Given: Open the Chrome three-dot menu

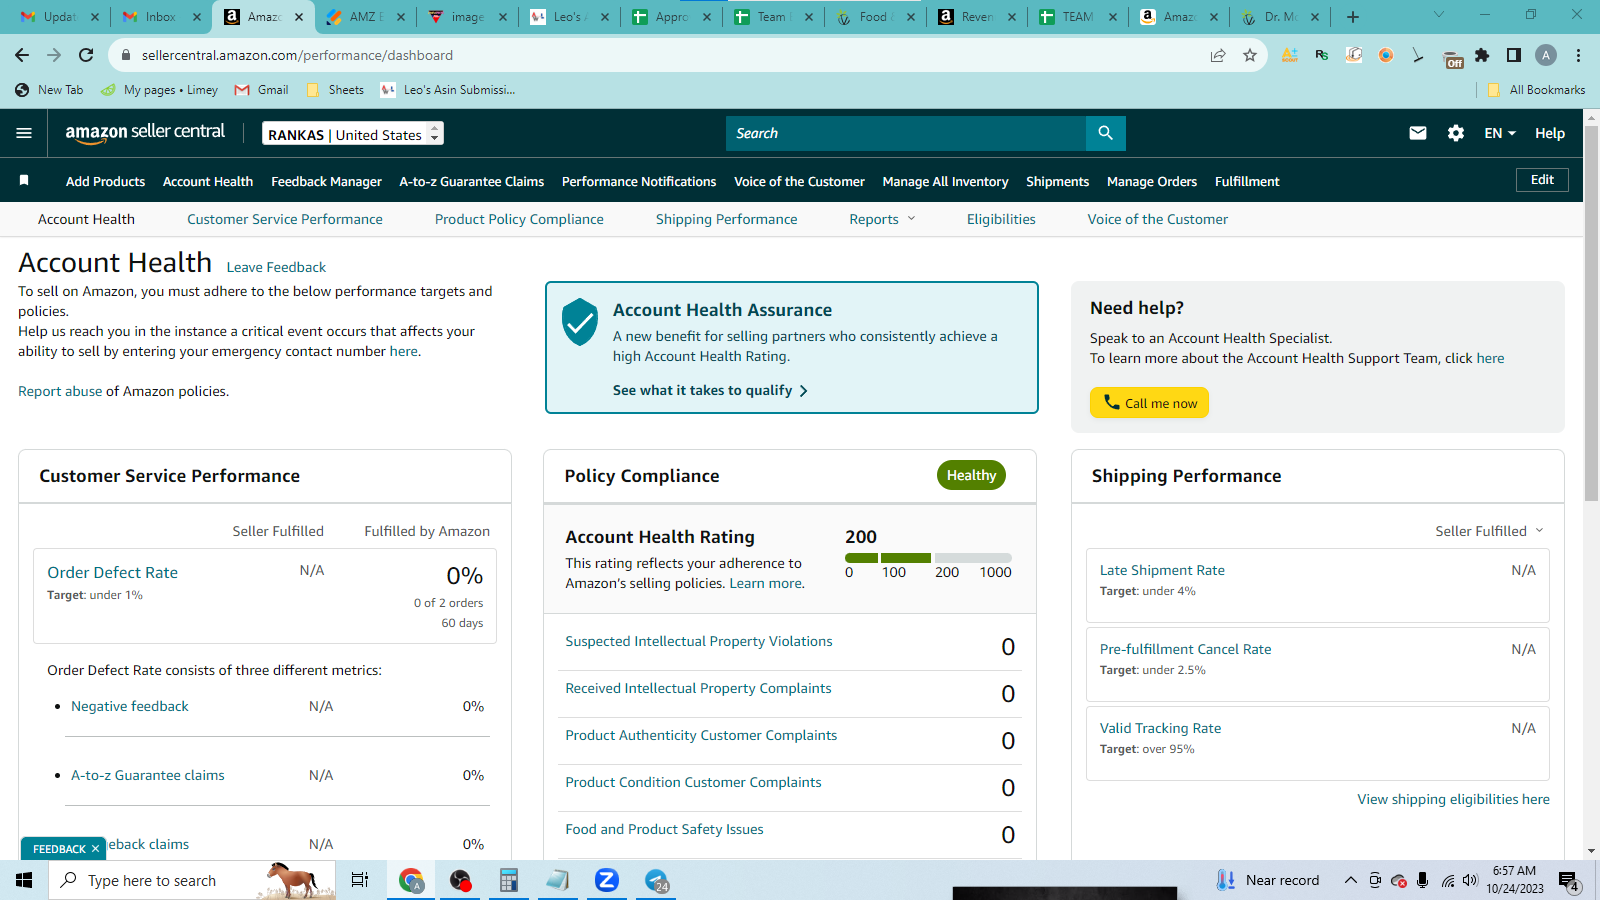Looking at the screenshot, I should (x=1578, y=55).
